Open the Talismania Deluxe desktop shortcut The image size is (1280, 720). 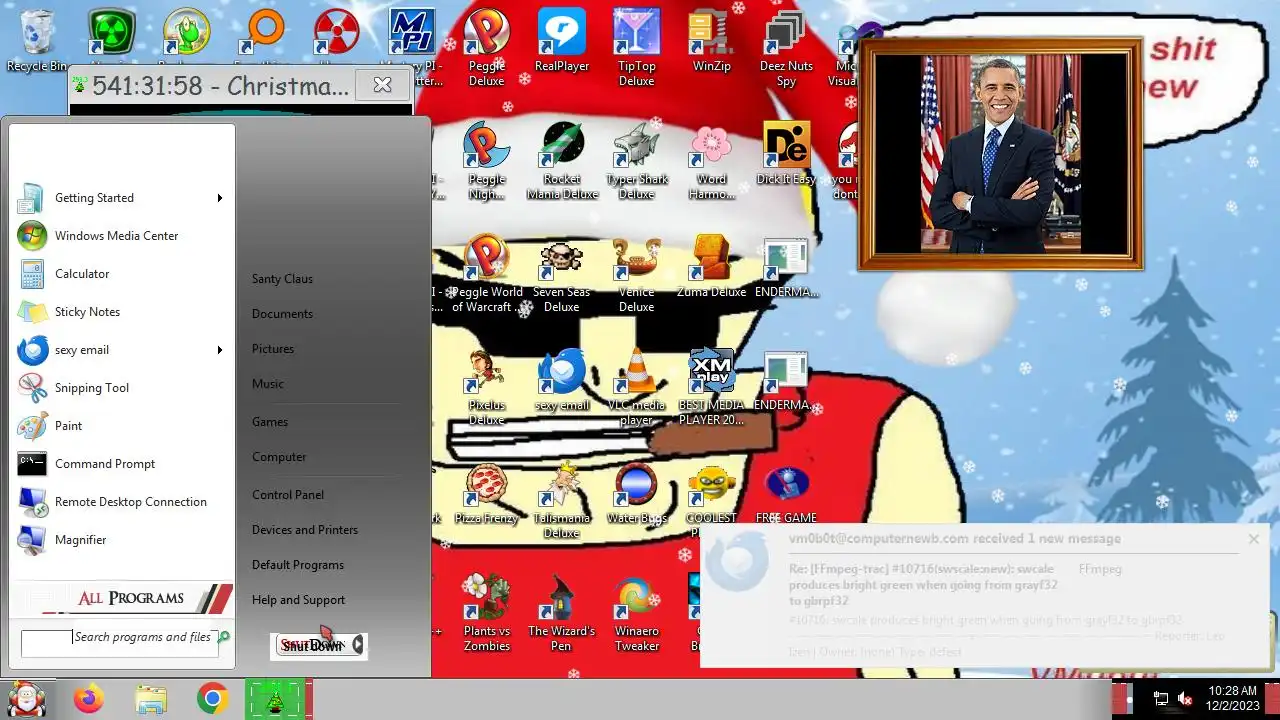(x=562, y=501)
